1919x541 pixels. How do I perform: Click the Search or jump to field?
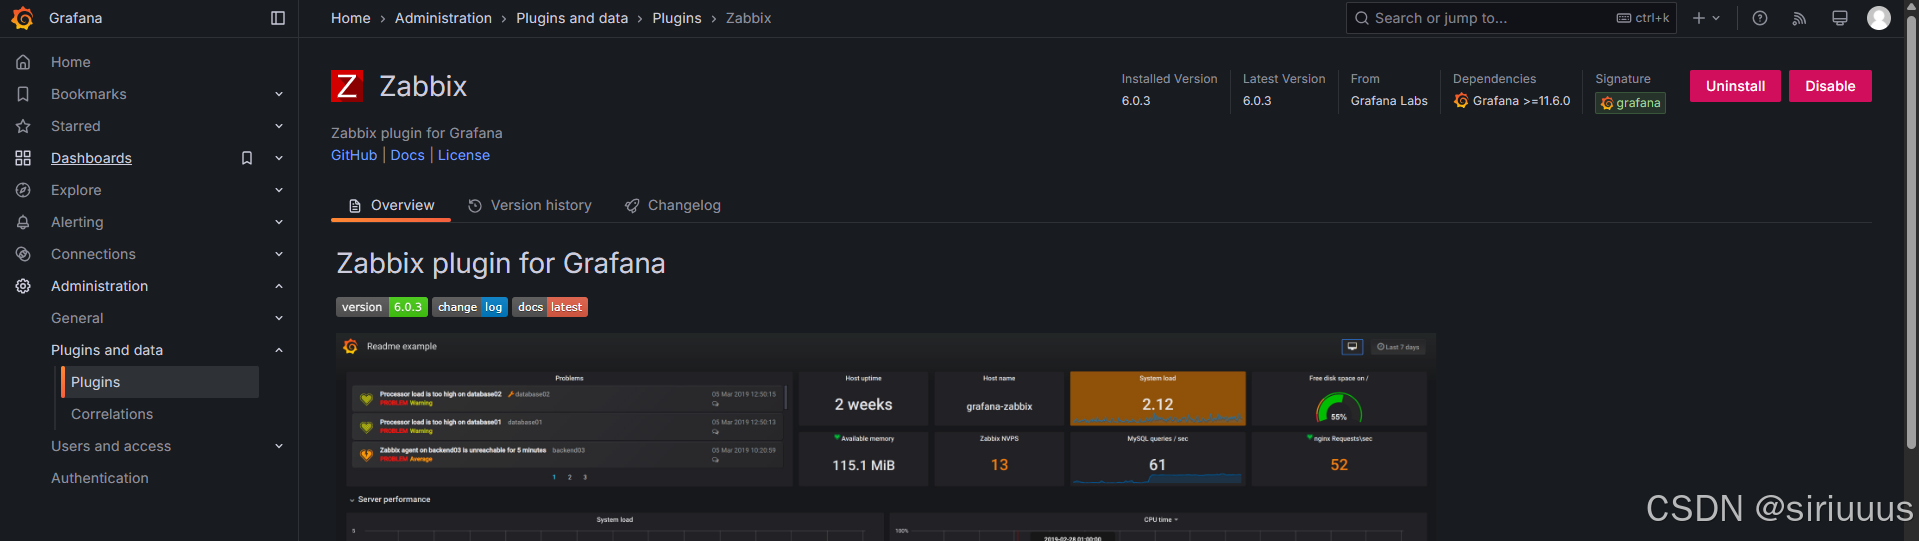click(x=1511, y=18)
